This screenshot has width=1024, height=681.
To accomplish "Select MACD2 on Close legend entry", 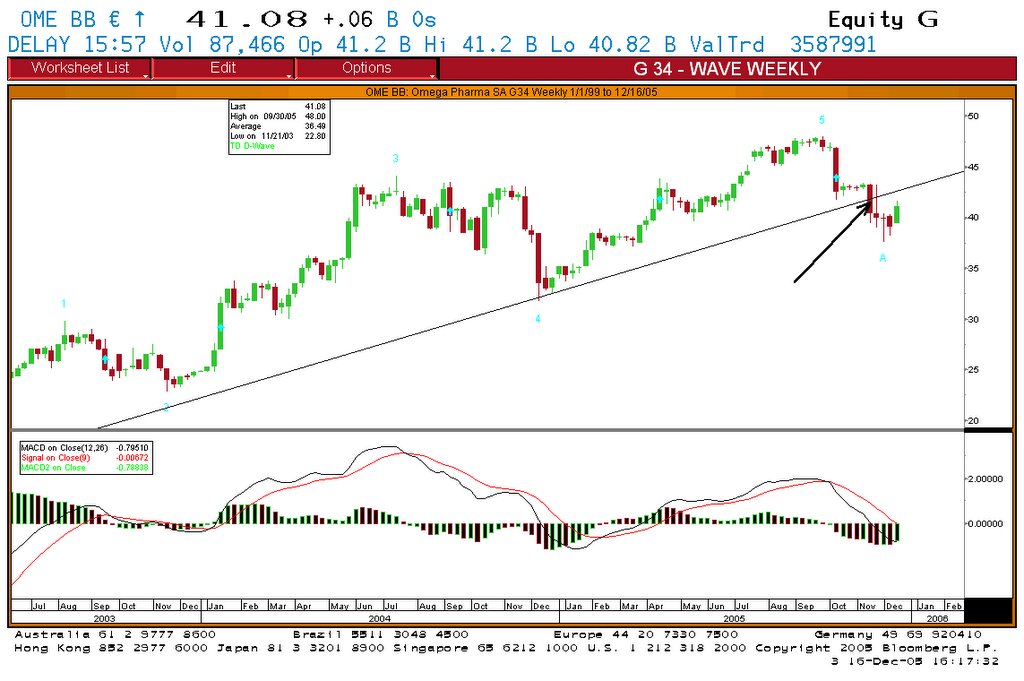I will [84, 467].
